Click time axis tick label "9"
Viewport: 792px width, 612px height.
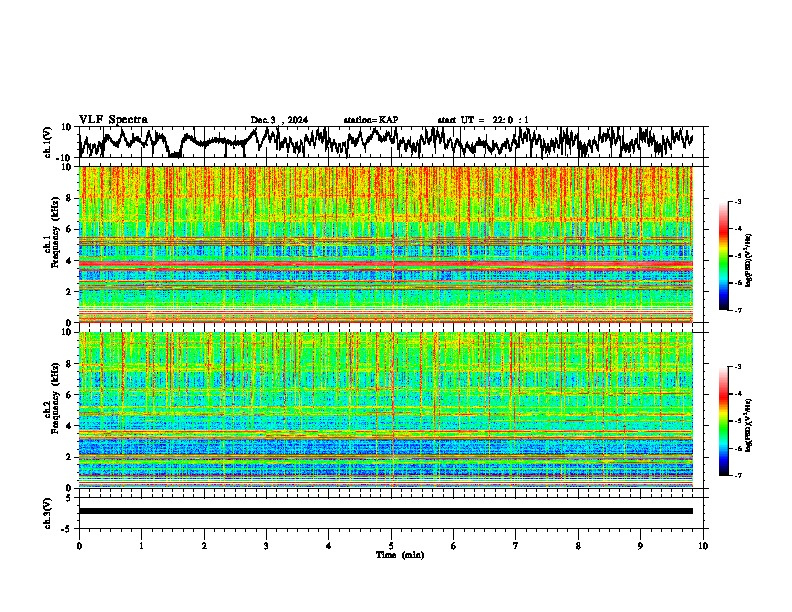click(x=640, y=546)
